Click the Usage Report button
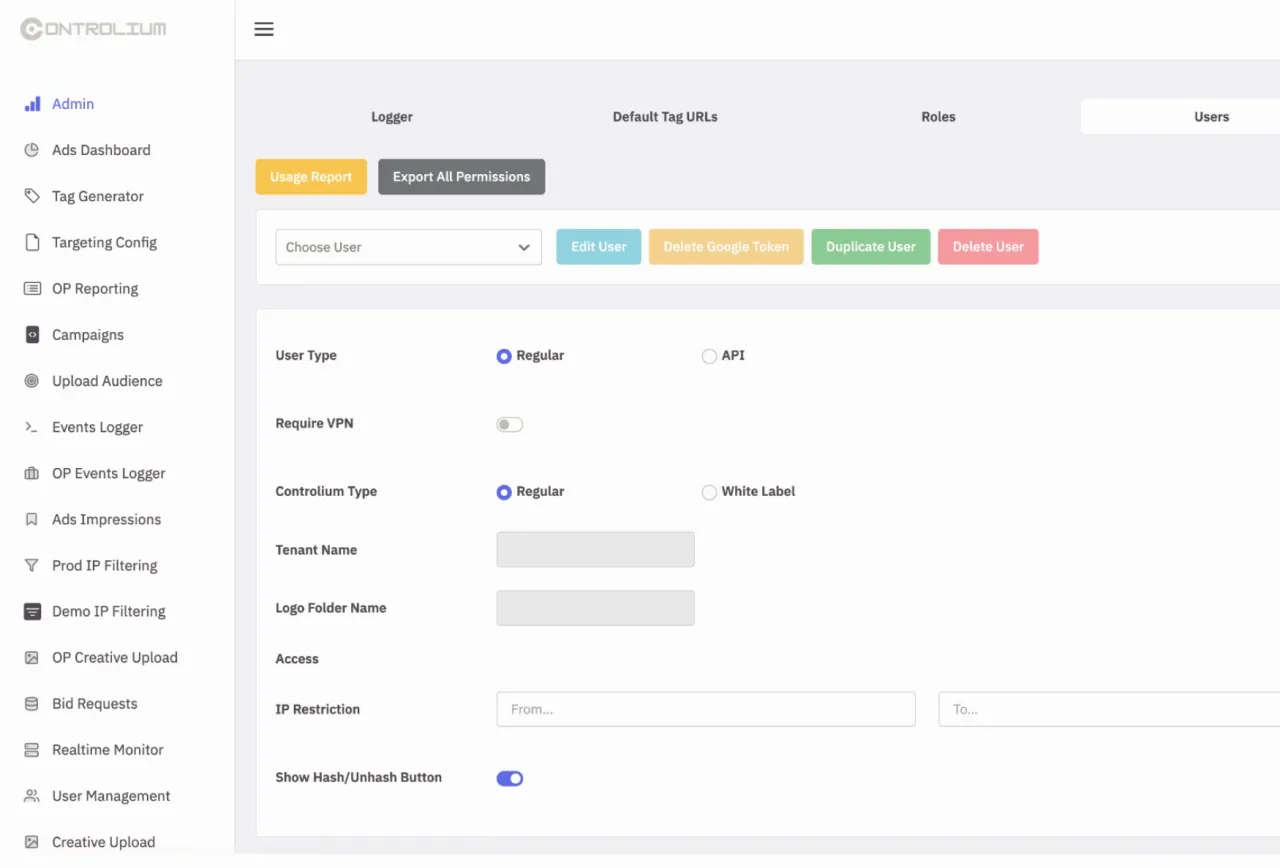This screenshot has height=868, width=1280. (311, 177)
